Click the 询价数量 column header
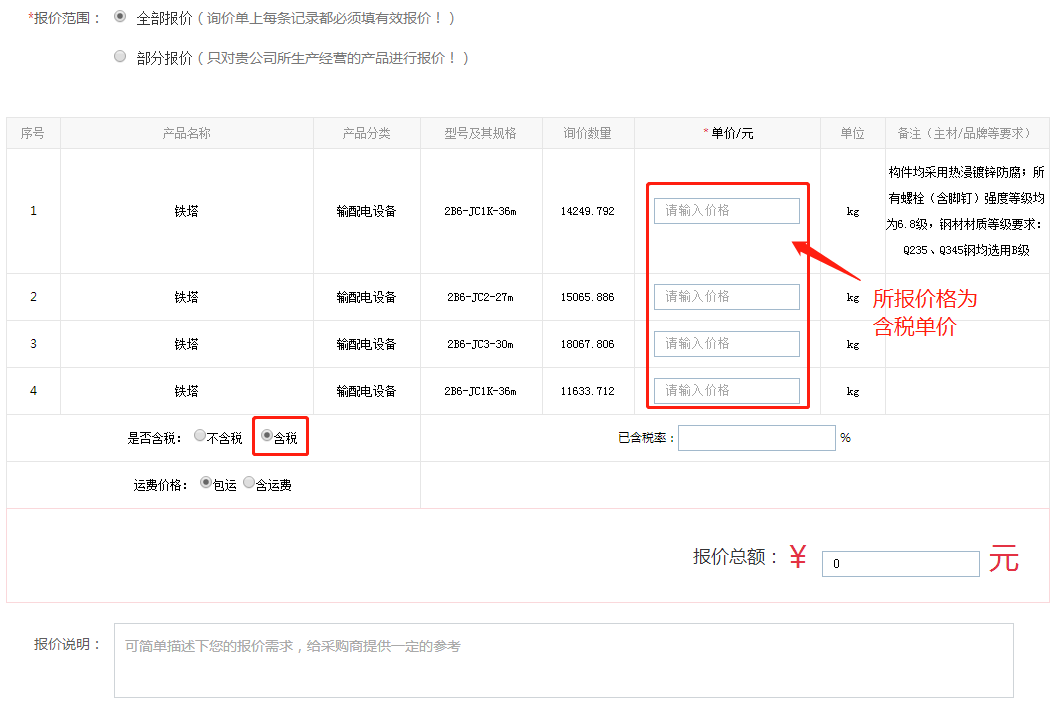This screenshot has height=711, width=1055. pos(587,133)
